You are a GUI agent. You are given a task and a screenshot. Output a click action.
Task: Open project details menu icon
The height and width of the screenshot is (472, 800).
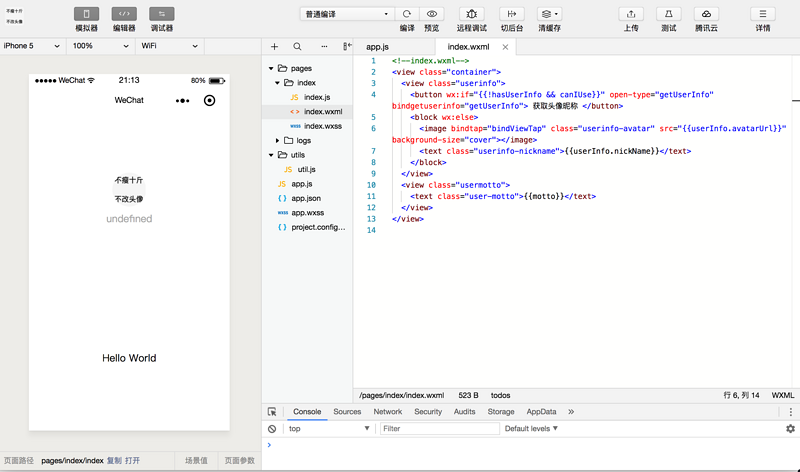[x=763, y=14]
